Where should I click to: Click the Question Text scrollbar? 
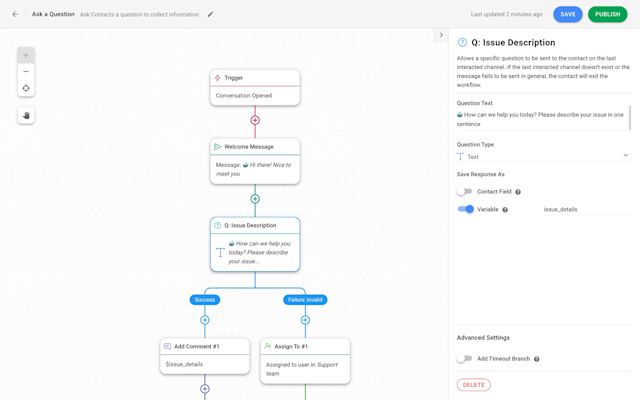point(630,118)
